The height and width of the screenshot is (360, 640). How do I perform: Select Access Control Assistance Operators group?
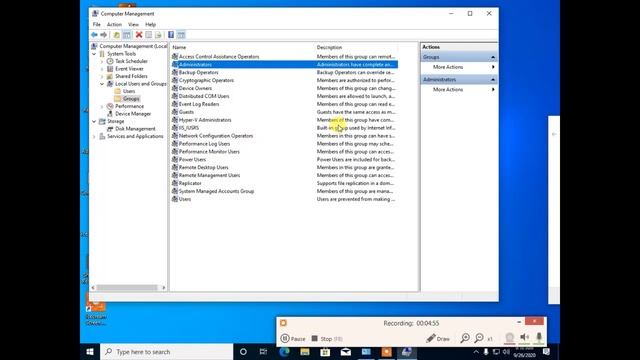219,57
